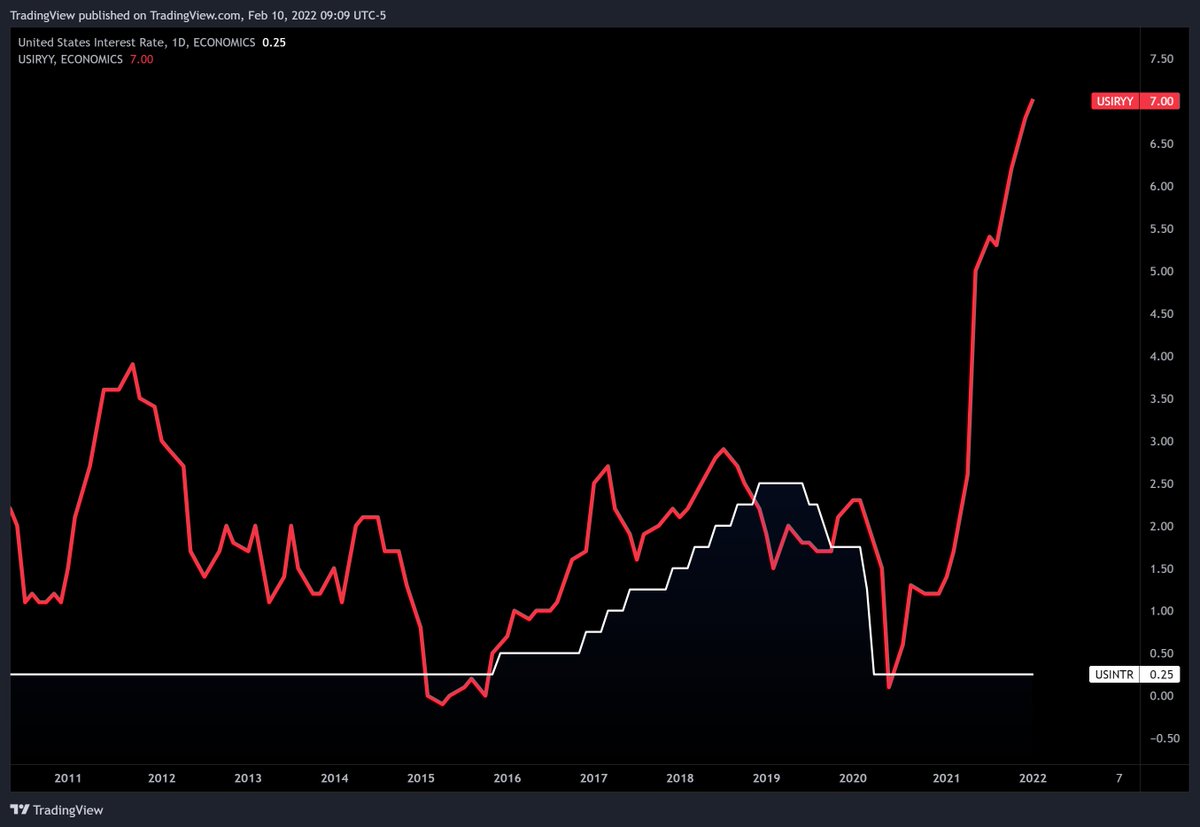The image size is (1200, 827).
Task: Click the 2012 label on the time axis
Action: coord(161,778)
